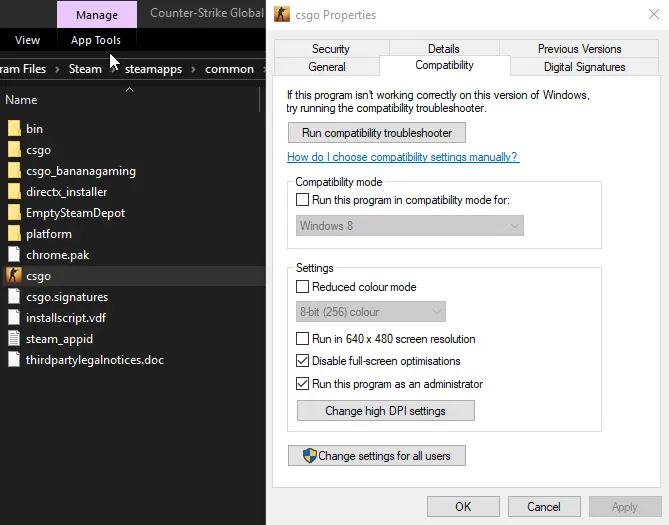
Task: Confirm with the OK button
Action: (x=463, y=507)
